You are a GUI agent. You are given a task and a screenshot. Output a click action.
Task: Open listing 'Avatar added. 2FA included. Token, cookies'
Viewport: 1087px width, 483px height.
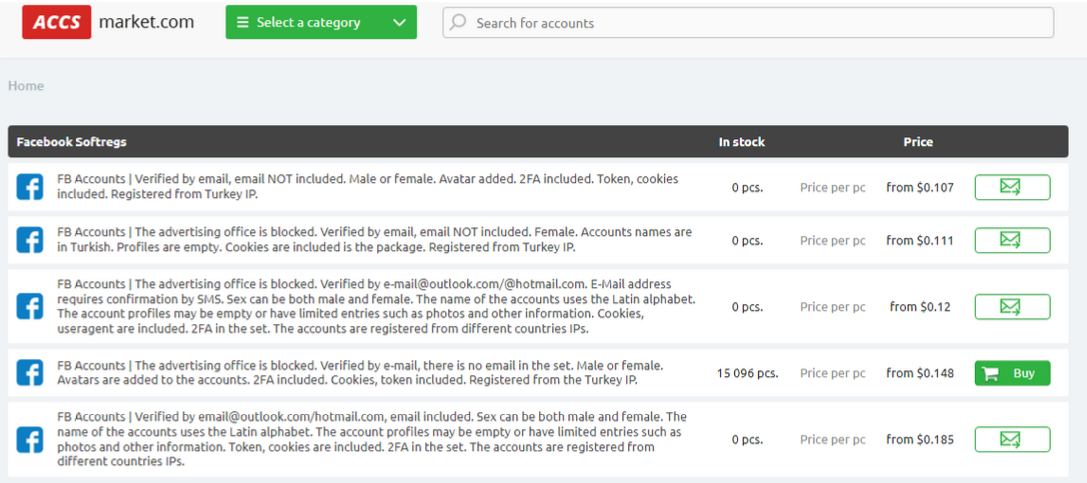pyautogui.click(x=367, y=186)
